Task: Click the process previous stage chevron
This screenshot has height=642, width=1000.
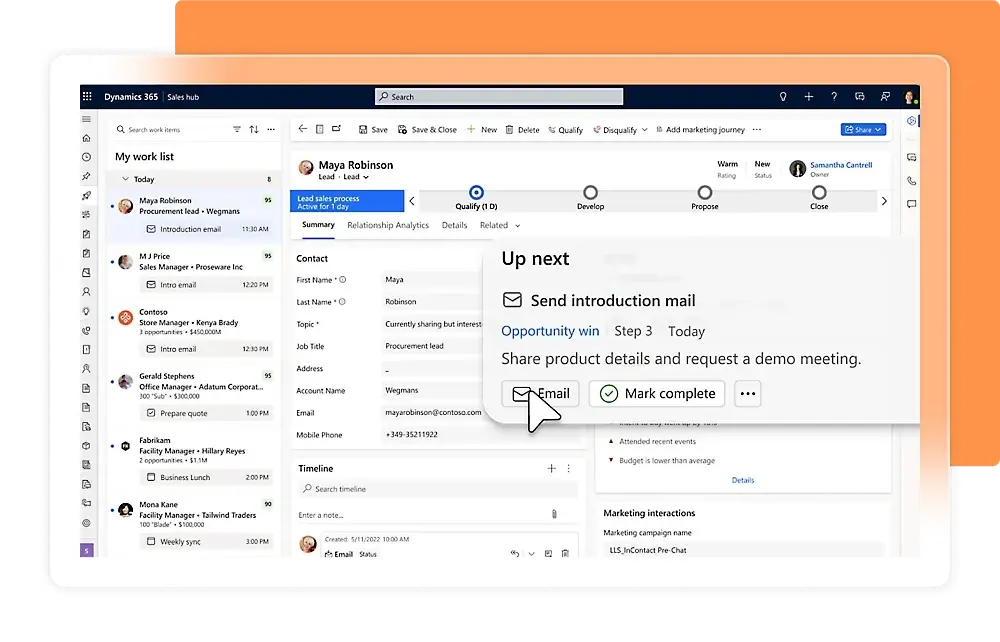Action: click(x=412, y=201)
